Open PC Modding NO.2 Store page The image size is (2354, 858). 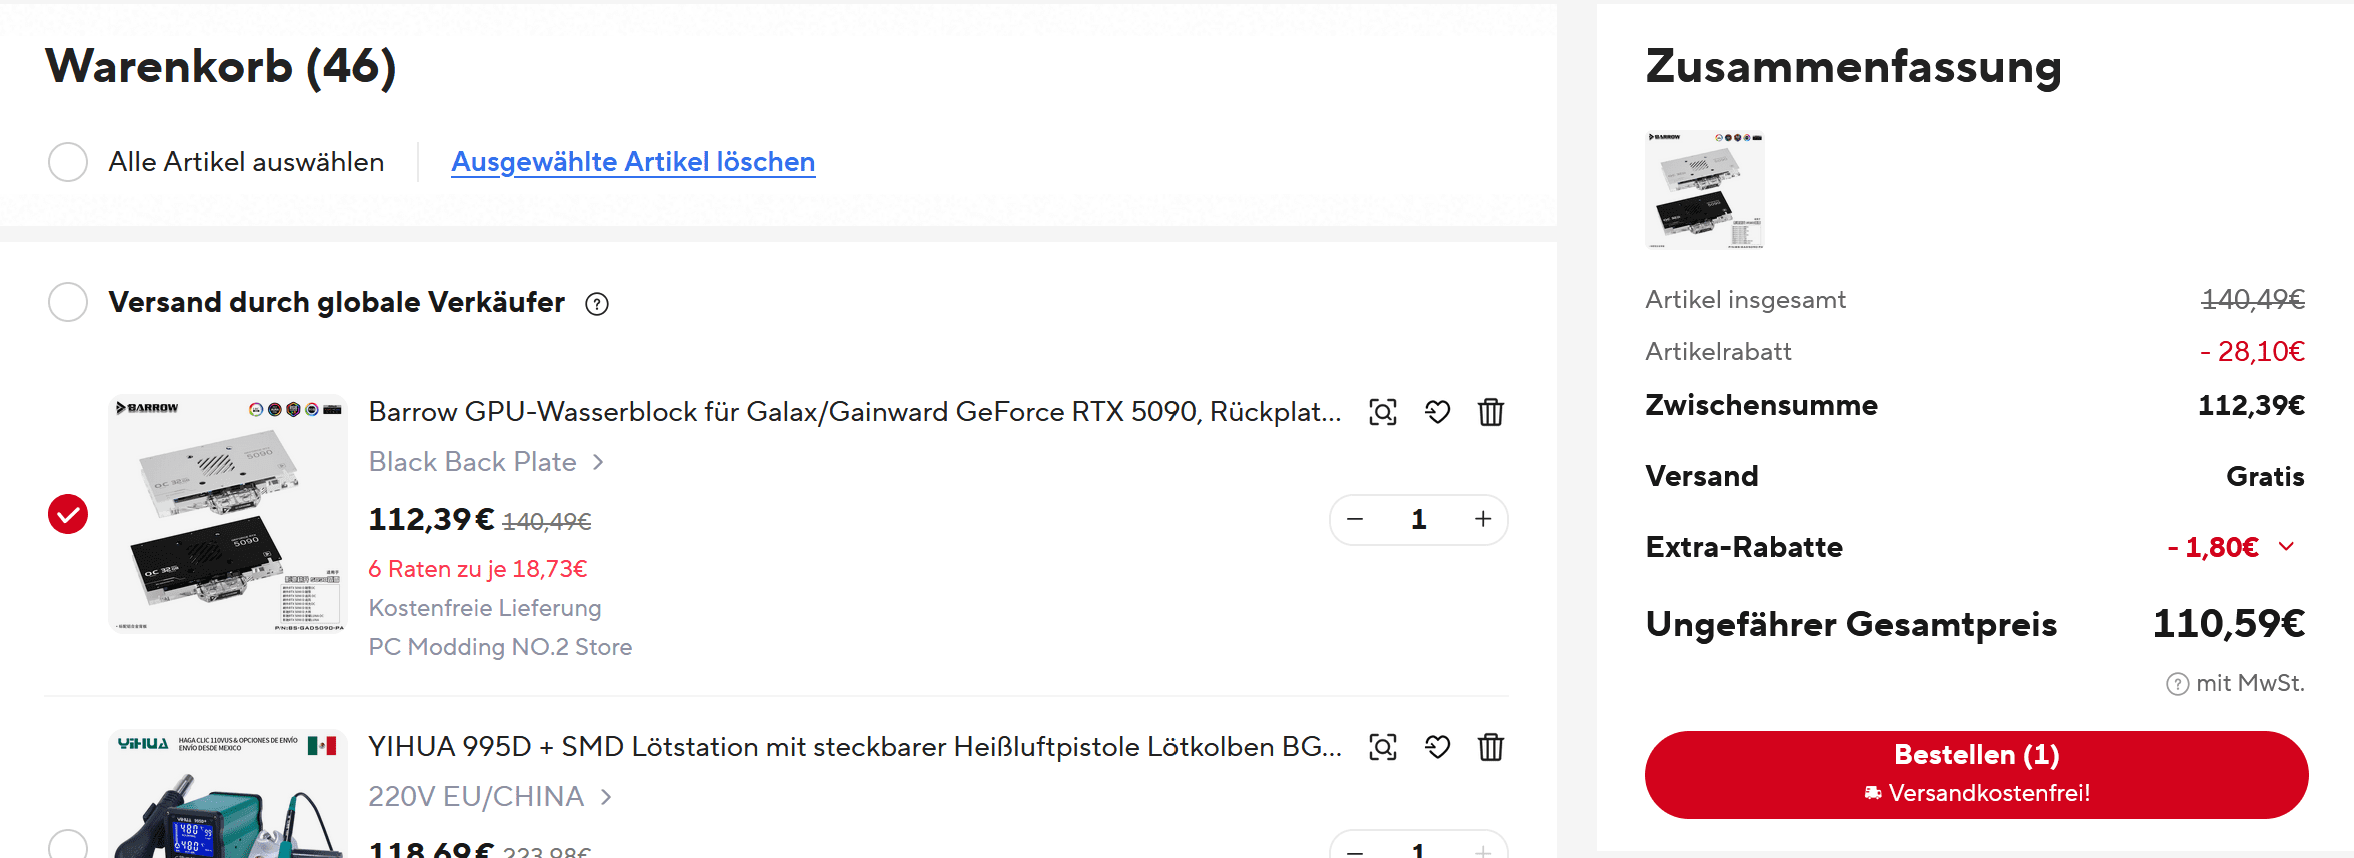coord(500,647)
